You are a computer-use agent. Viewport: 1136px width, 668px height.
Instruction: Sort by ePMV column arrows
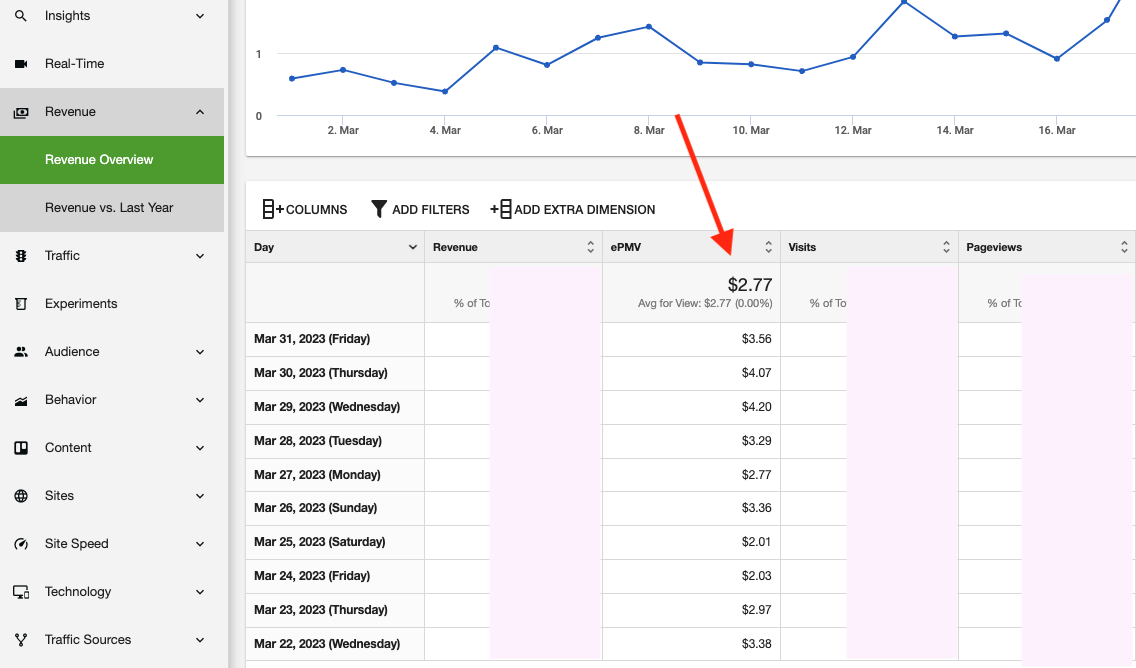click(768, 247)
